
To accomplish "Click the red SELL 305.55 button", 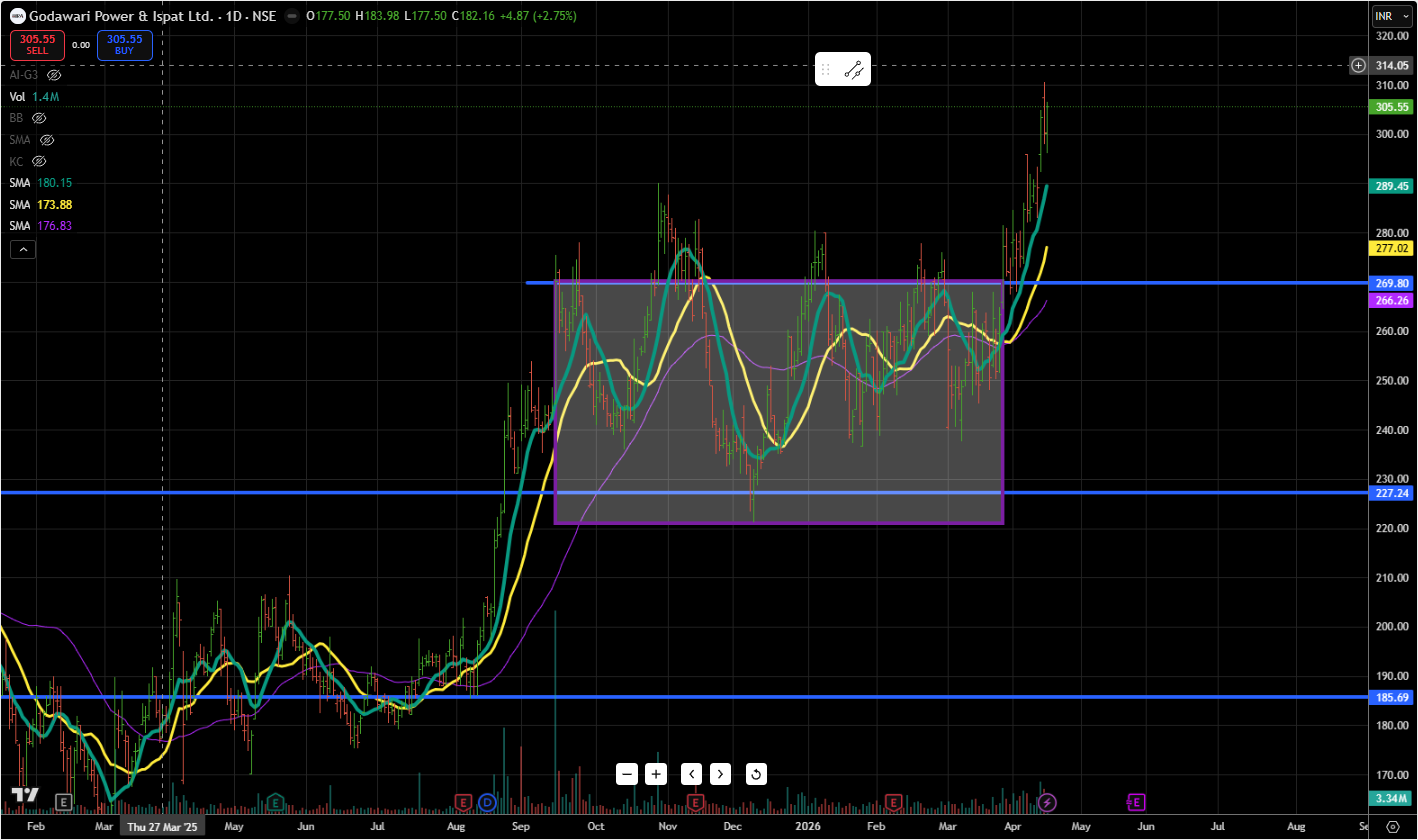I will [x=37, y=44].
